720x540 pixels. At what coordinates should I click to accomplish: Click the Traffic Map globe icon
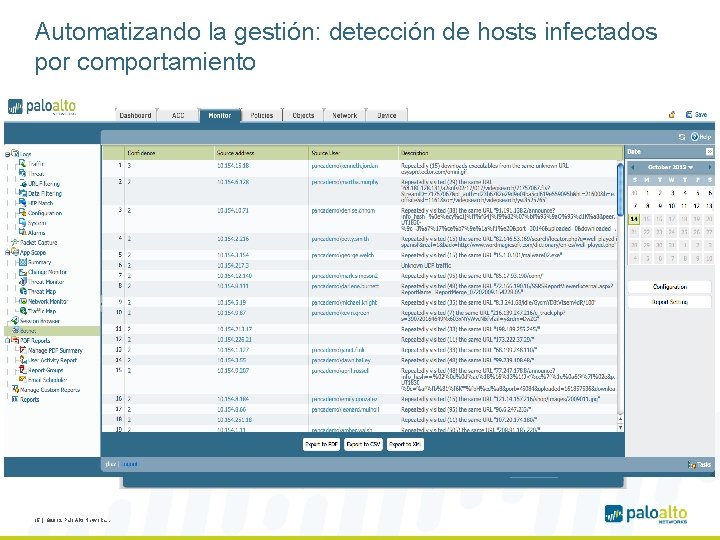23,311
